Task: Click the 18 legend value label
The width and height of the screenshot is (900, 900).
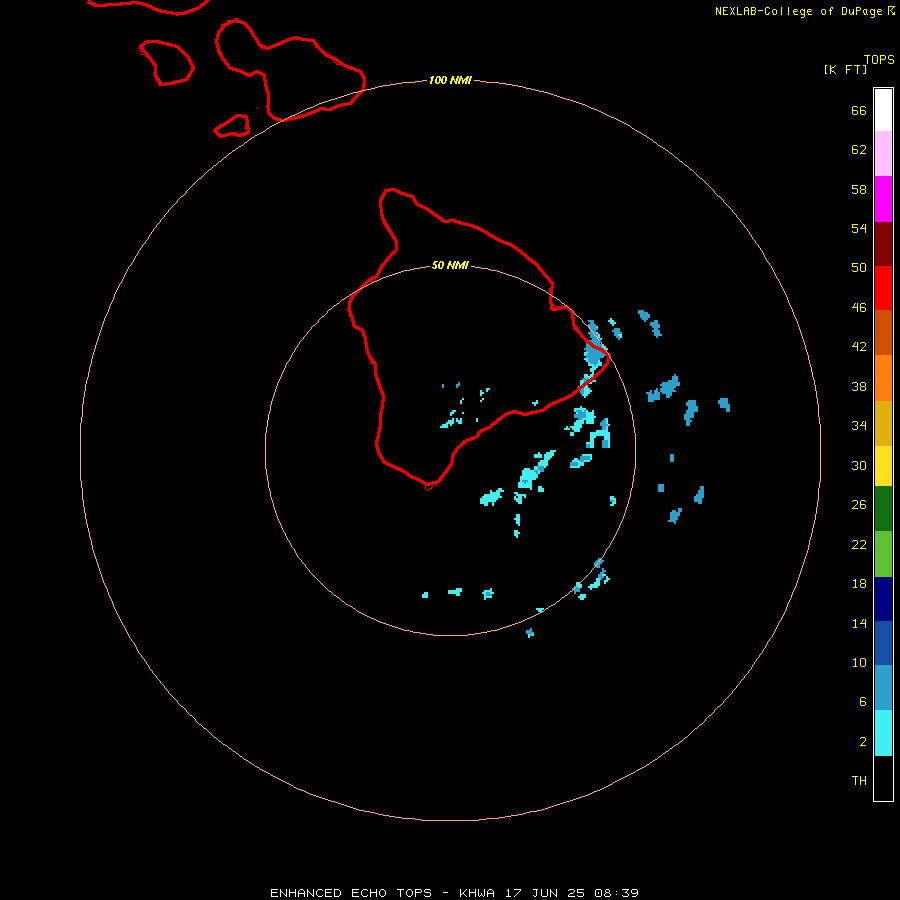Action: pyautogui.click(x=859, y=584)
